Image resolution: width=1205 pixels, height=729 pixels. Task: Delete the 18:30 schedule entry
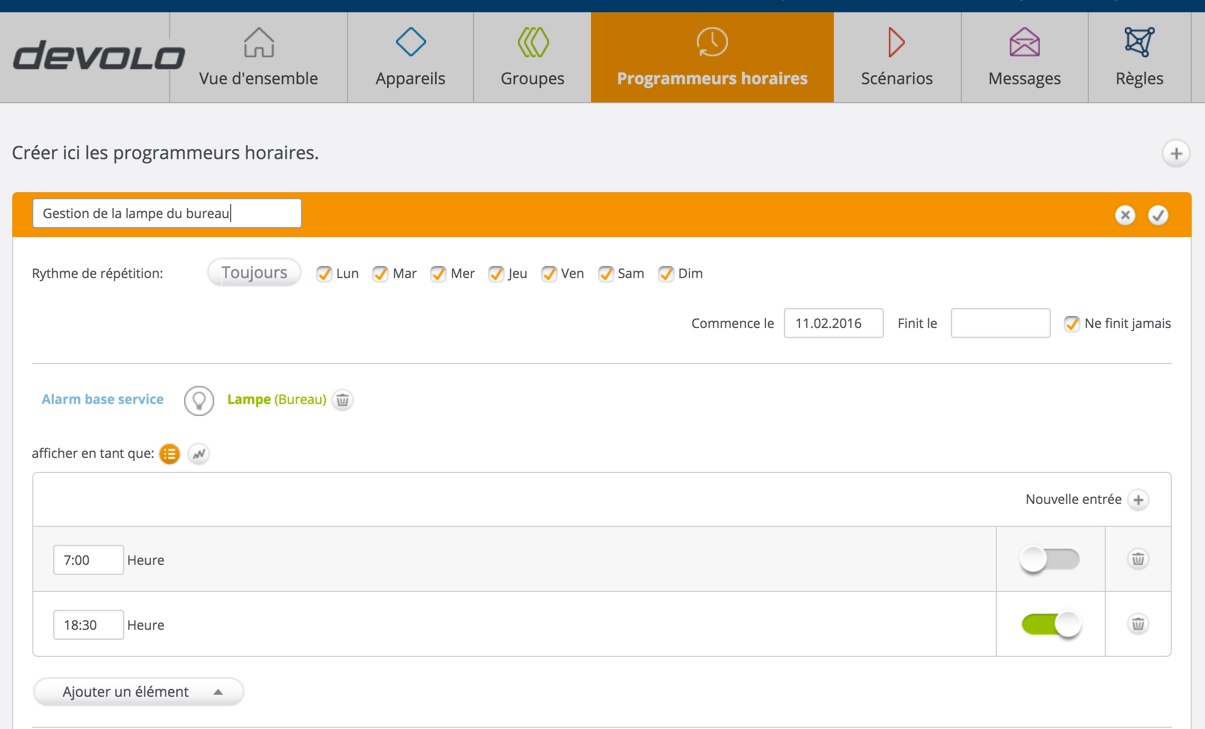pos(1138,624)
